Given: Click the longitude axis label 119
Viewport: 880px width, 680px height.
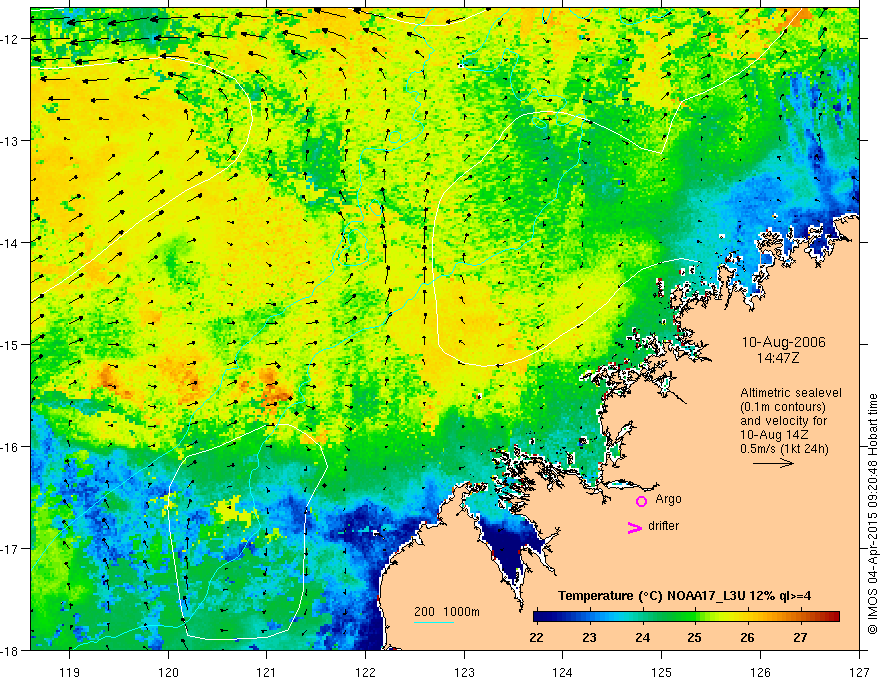Looking at the screenshot, I should coord(70,672).
